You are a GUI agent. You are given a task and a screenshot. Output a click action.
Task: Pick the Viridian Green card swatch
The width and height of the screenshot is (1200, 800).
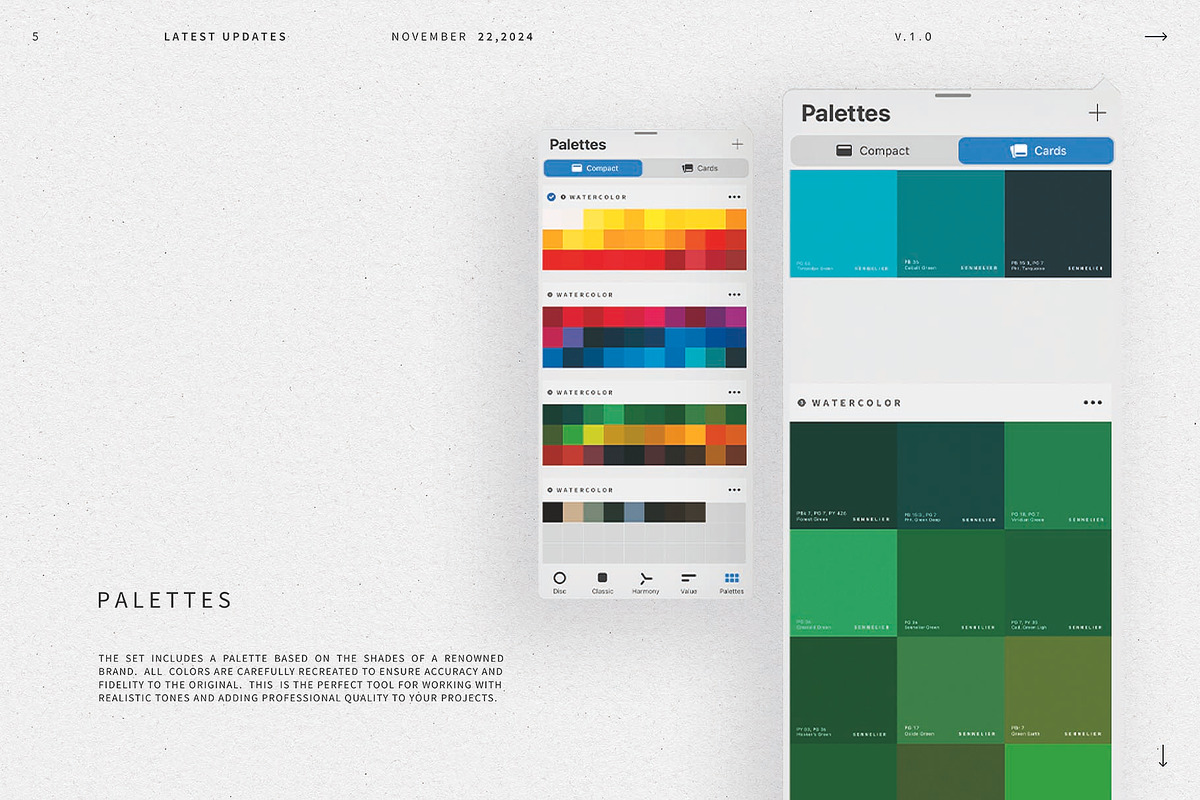(x=1058, y=475)
